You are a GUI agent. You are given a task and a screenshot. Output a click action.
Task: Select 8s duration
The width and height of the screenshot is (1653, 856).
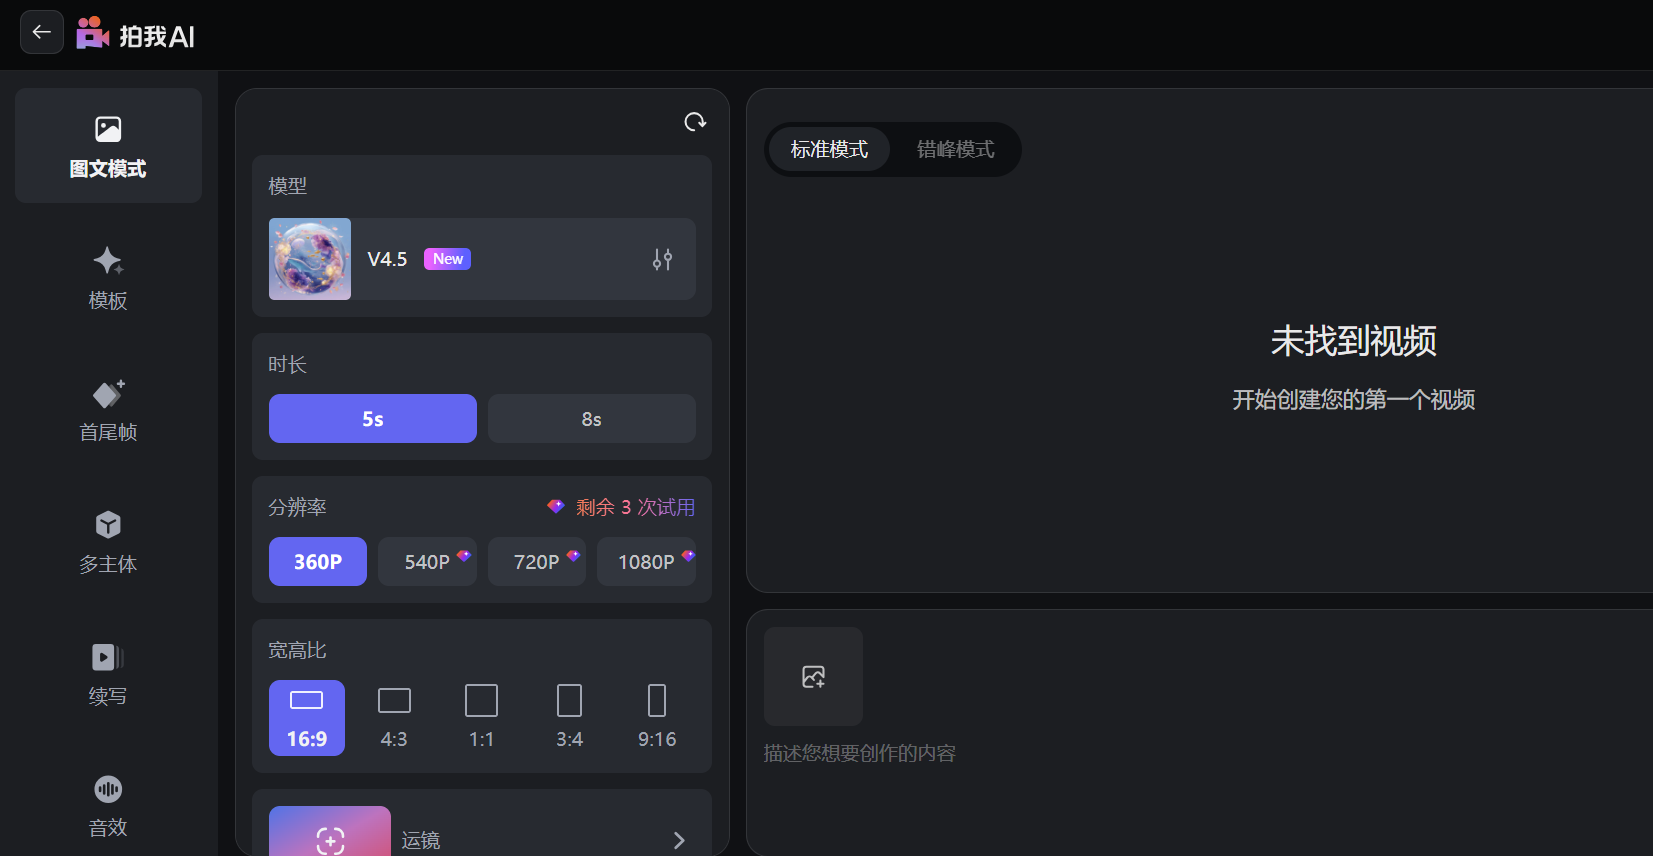[592, 418]
